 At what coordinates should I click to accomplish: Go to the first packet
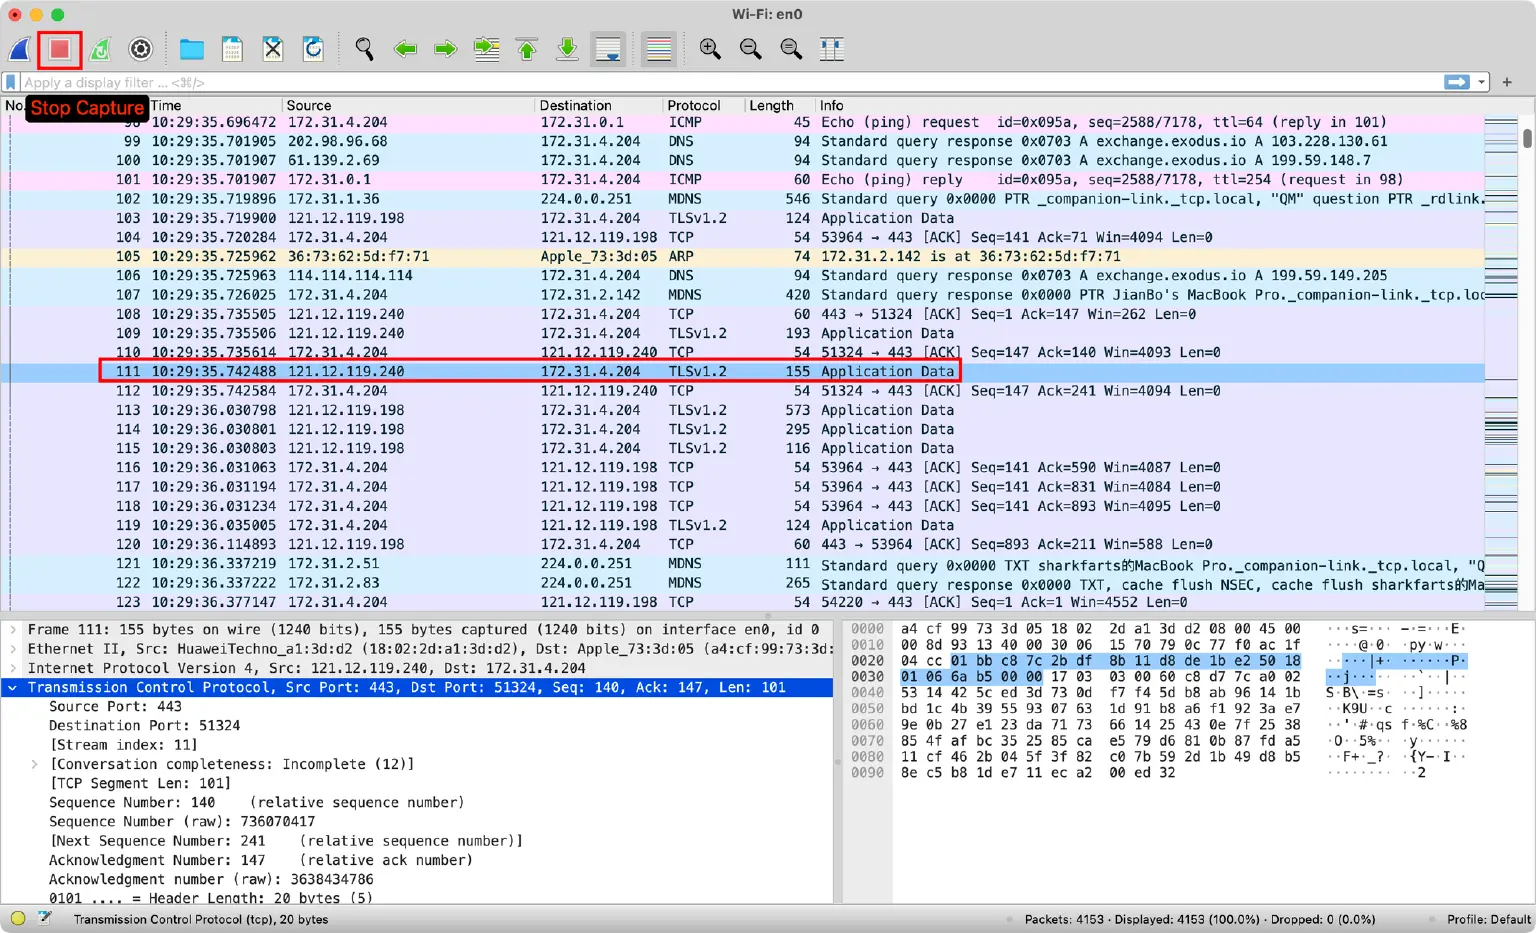527,49
